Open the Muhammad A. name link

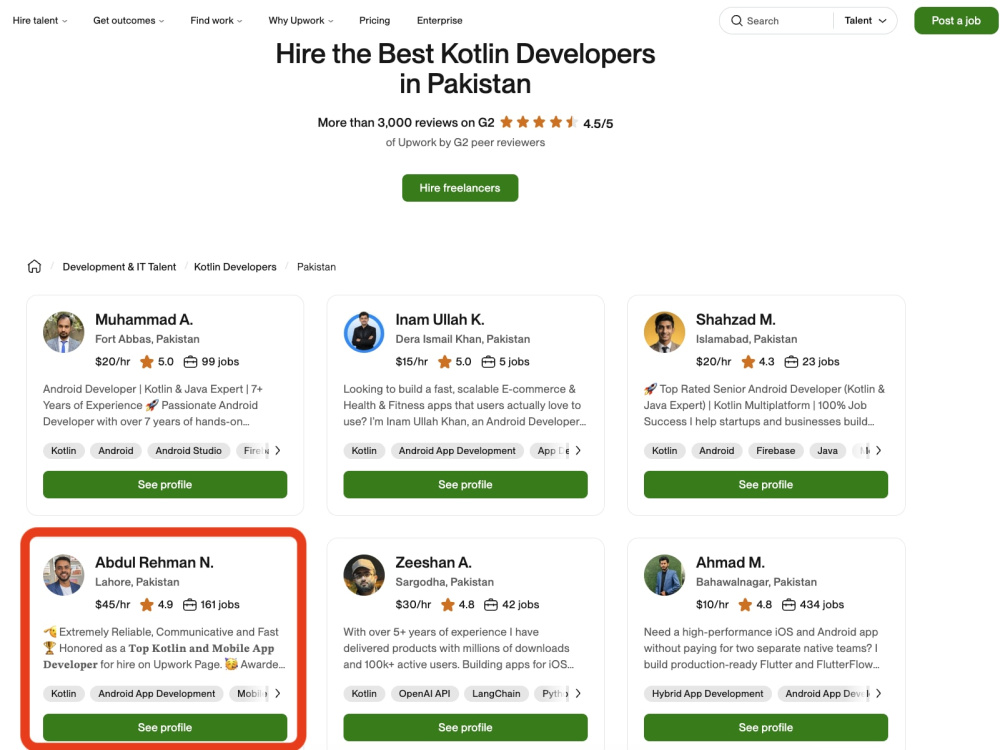tap(144, 320)
